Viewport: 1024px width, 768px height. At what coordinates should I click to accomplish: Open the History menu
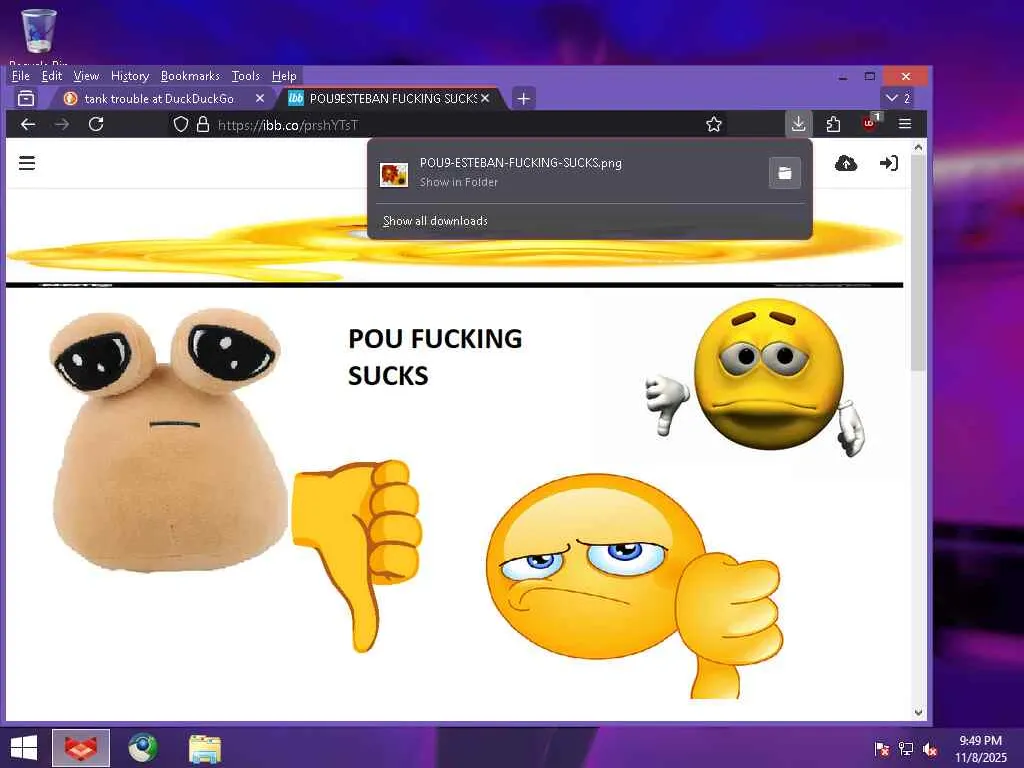coord(130,76)
